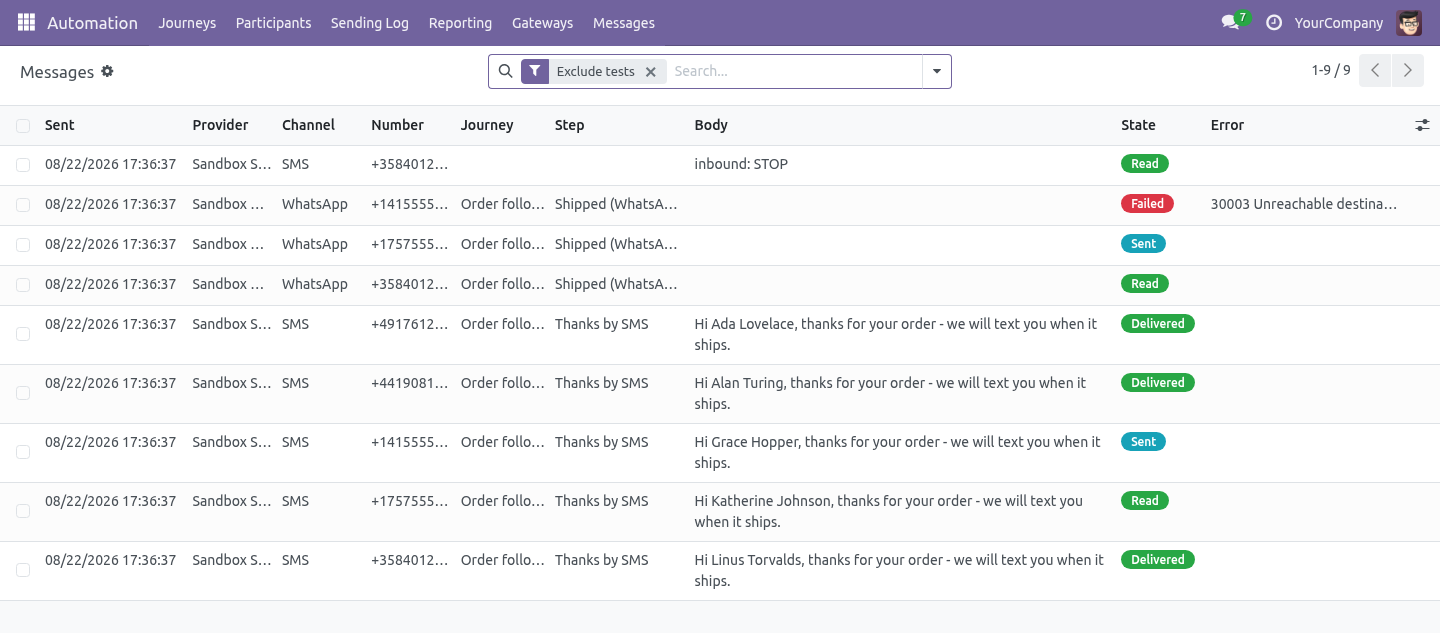Image resolution: width=1440 pixels, height=633 pixels.
Task: Toggle the select-all header checkbox
Action: [x=23, y=126]
